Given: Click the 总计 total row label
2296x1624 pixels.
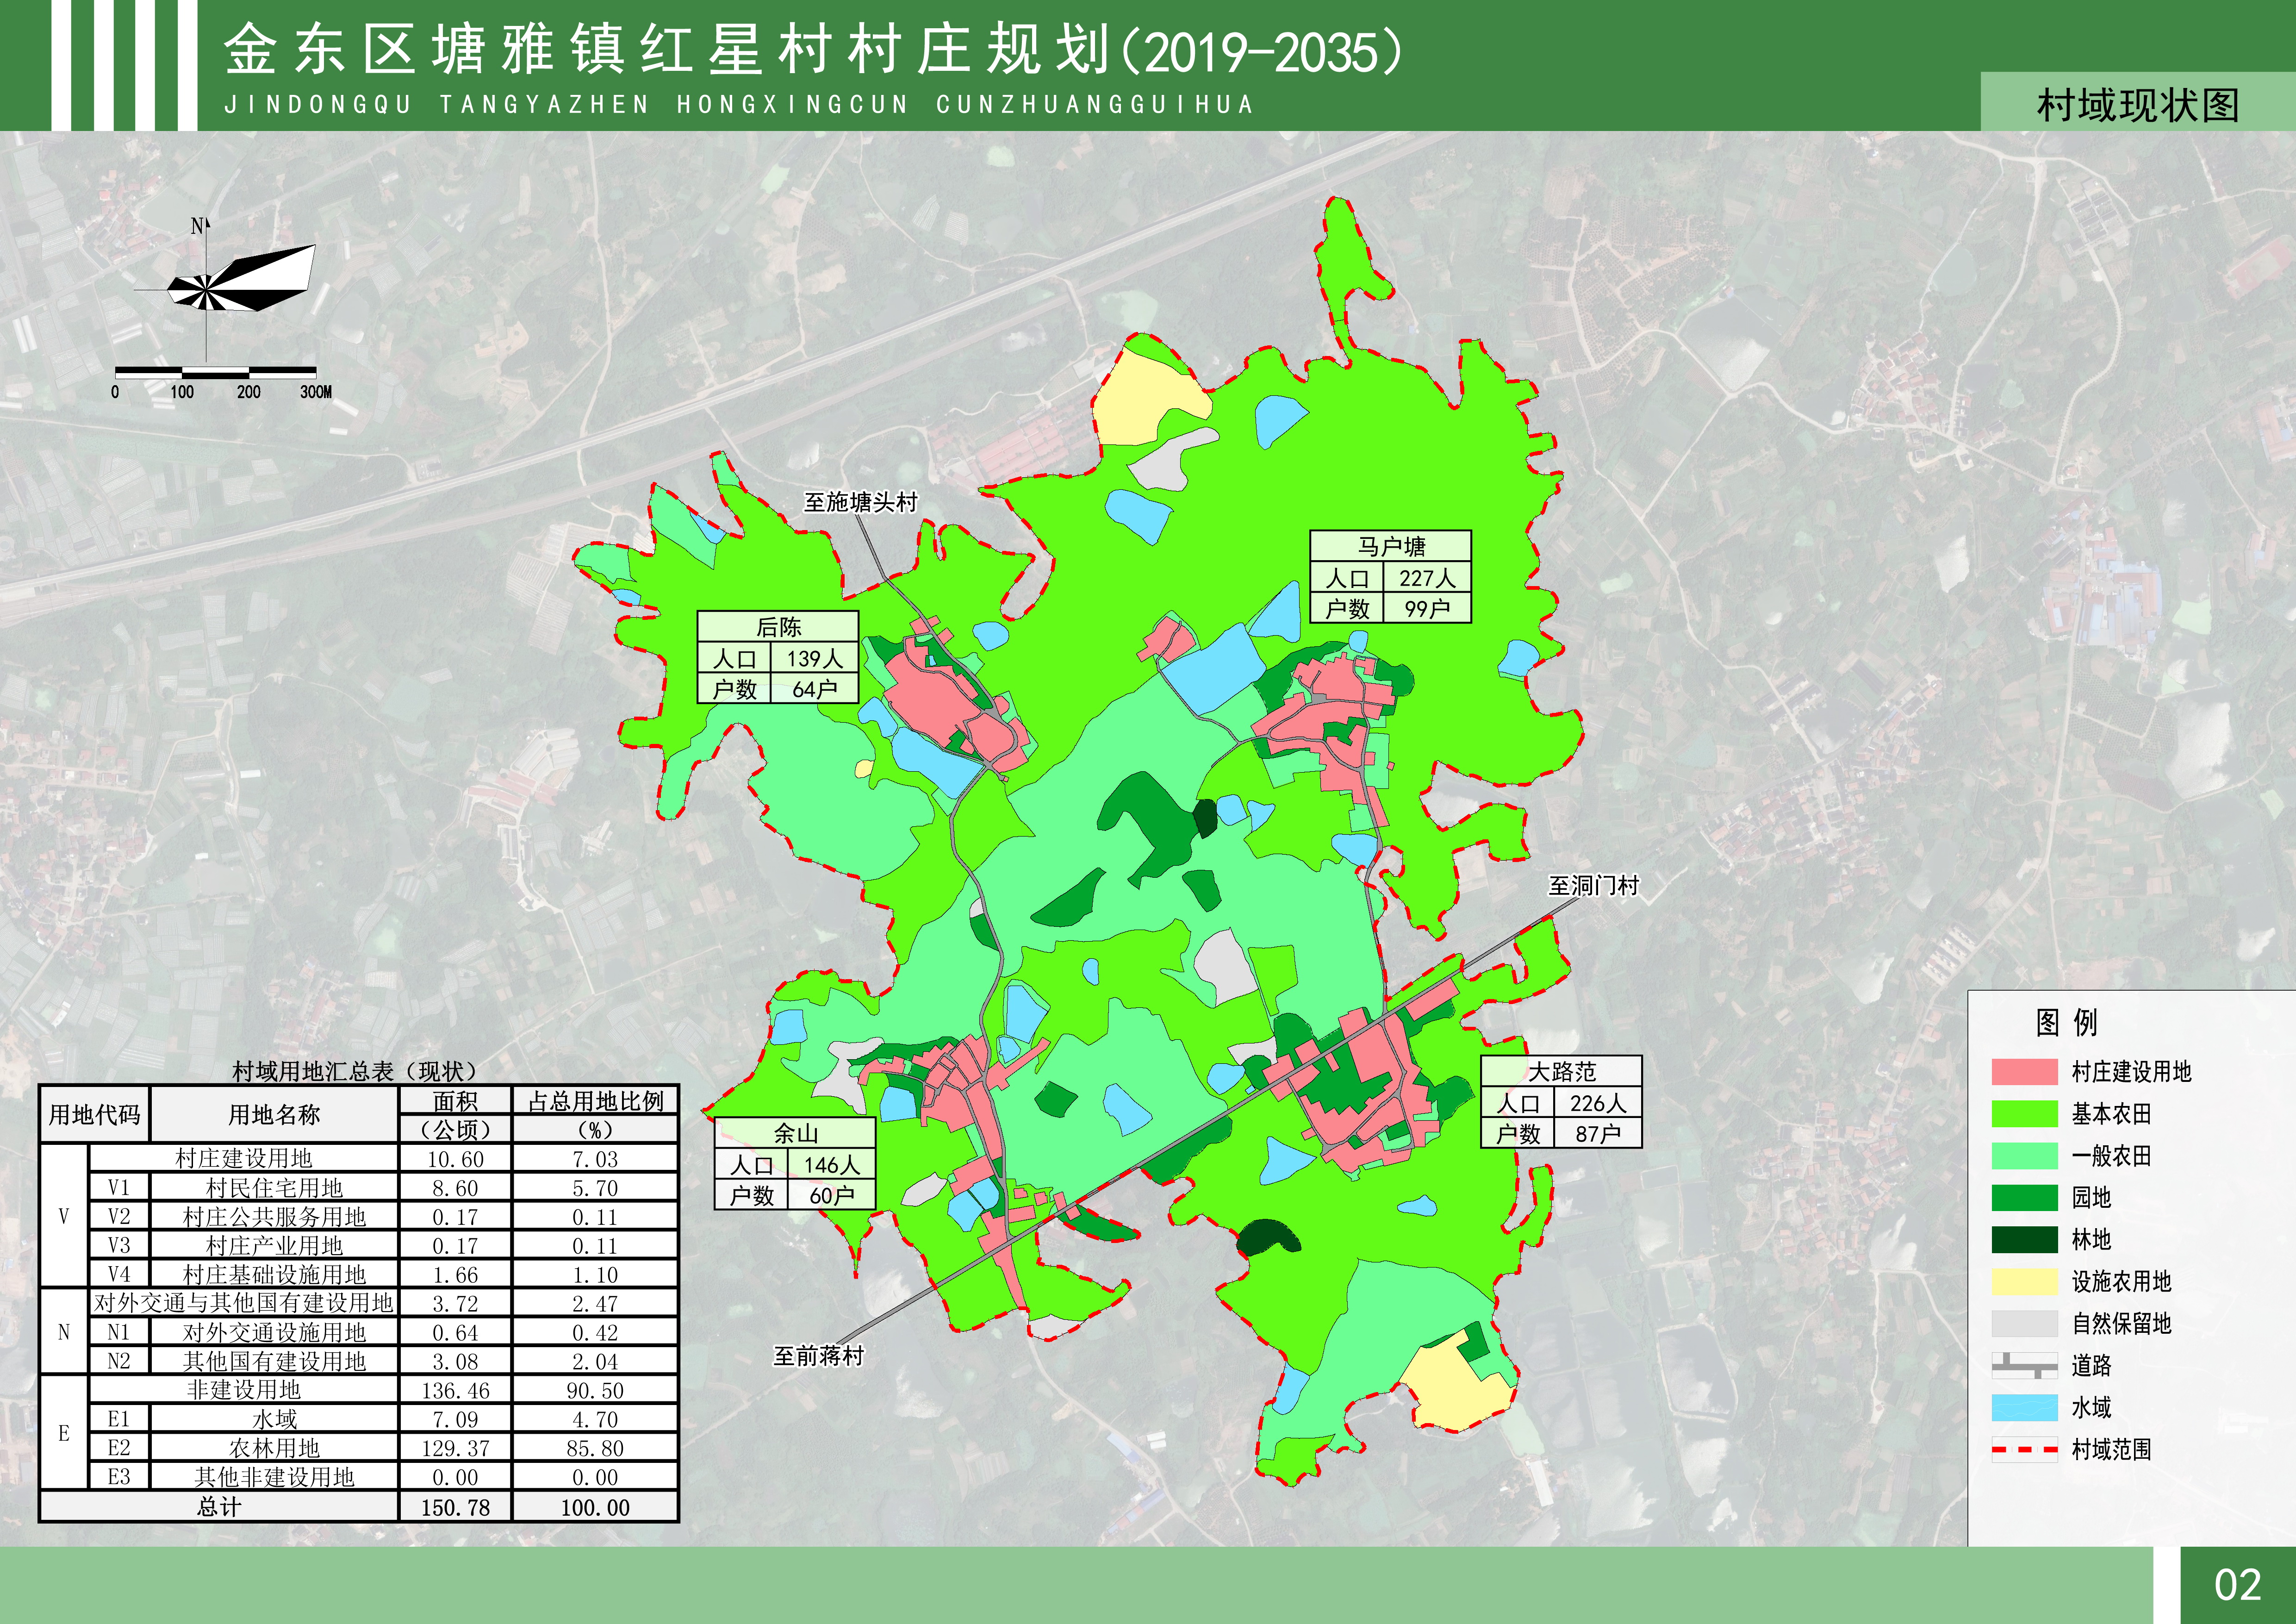Looking at the screenshot, I should 219,1507.
